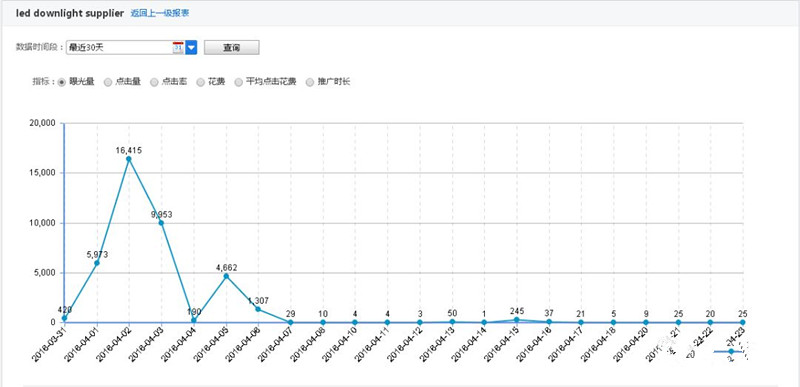The width and height of the screenshot is (800, 387).
Task: Click the 20,000 y-axis label
Action: 43,123
